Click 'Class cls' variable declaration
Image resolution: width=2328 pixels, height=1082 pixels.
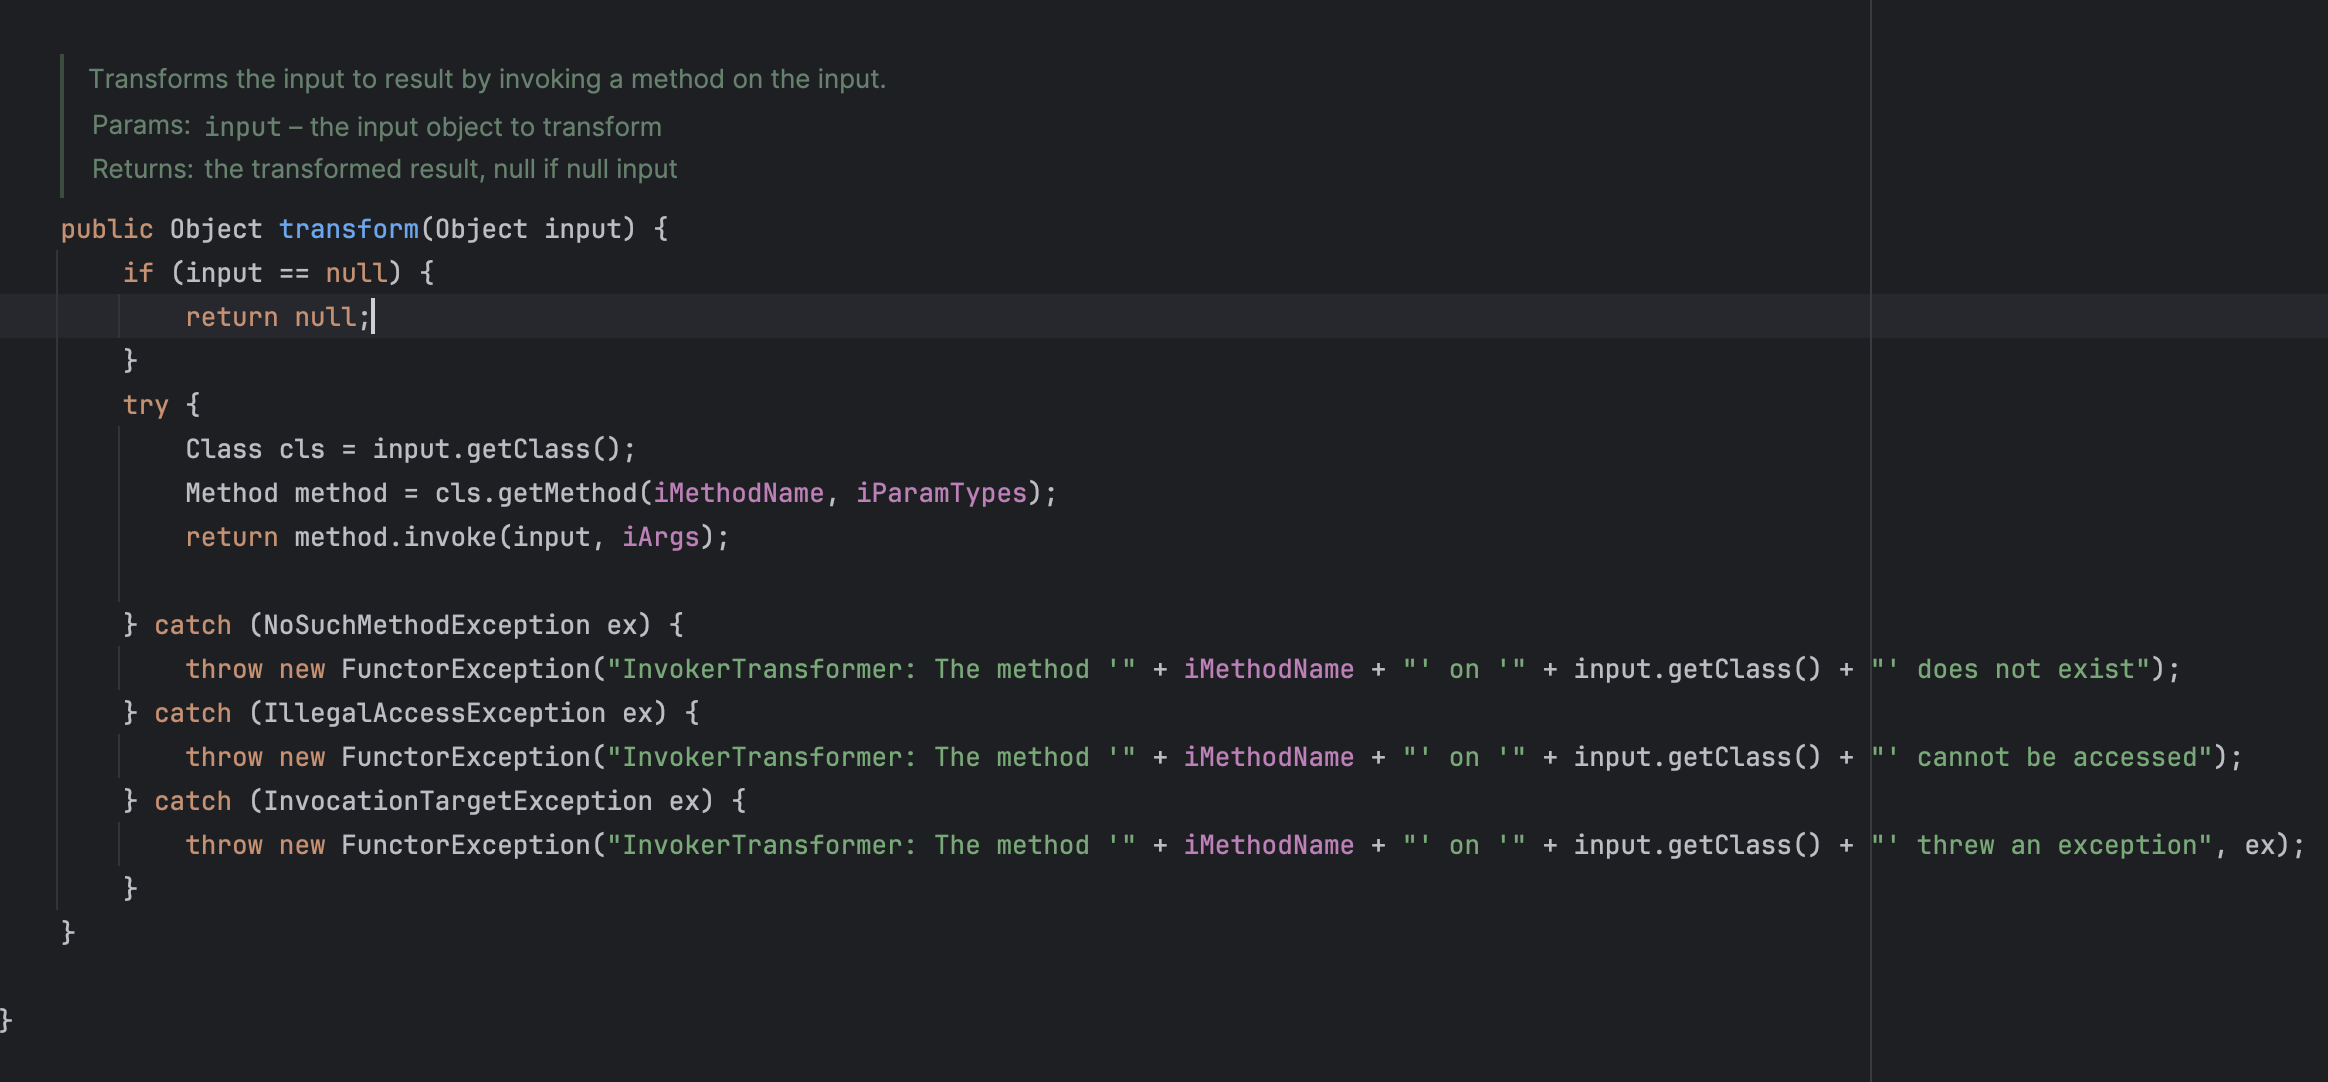click(x=255, y=449)
